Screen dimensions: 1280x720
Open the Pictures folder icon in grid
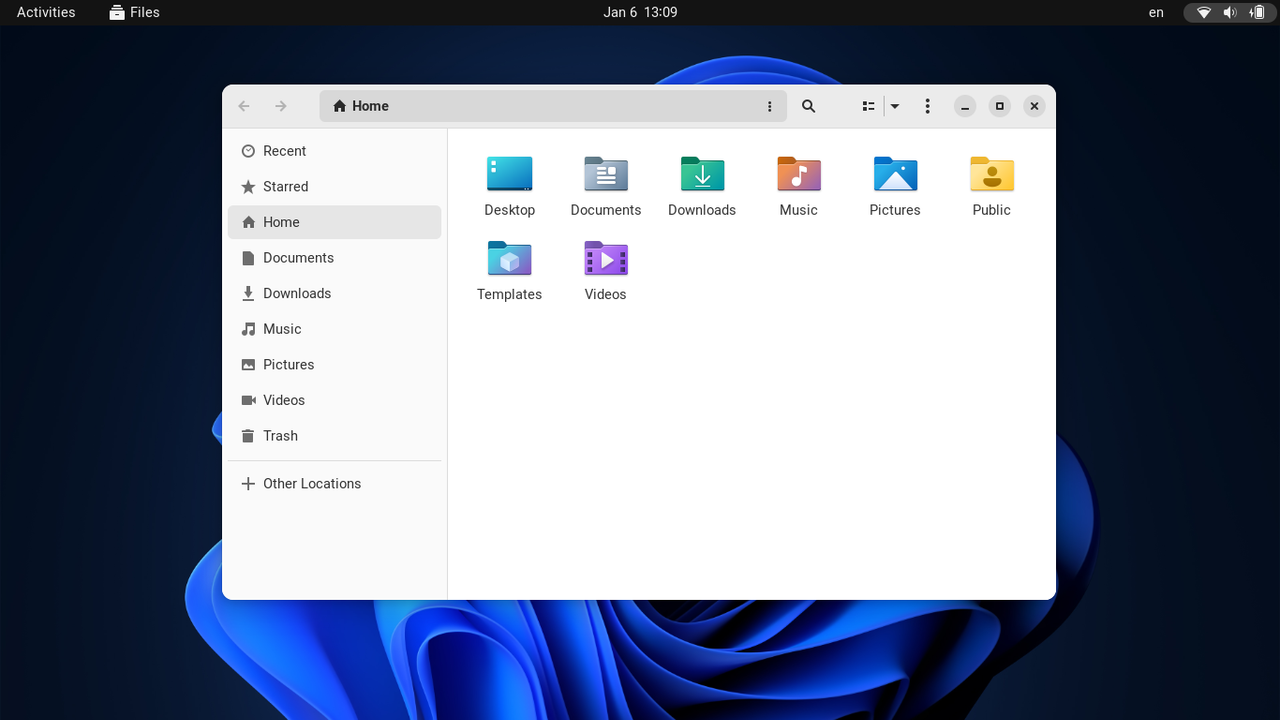tap(895, 174)
